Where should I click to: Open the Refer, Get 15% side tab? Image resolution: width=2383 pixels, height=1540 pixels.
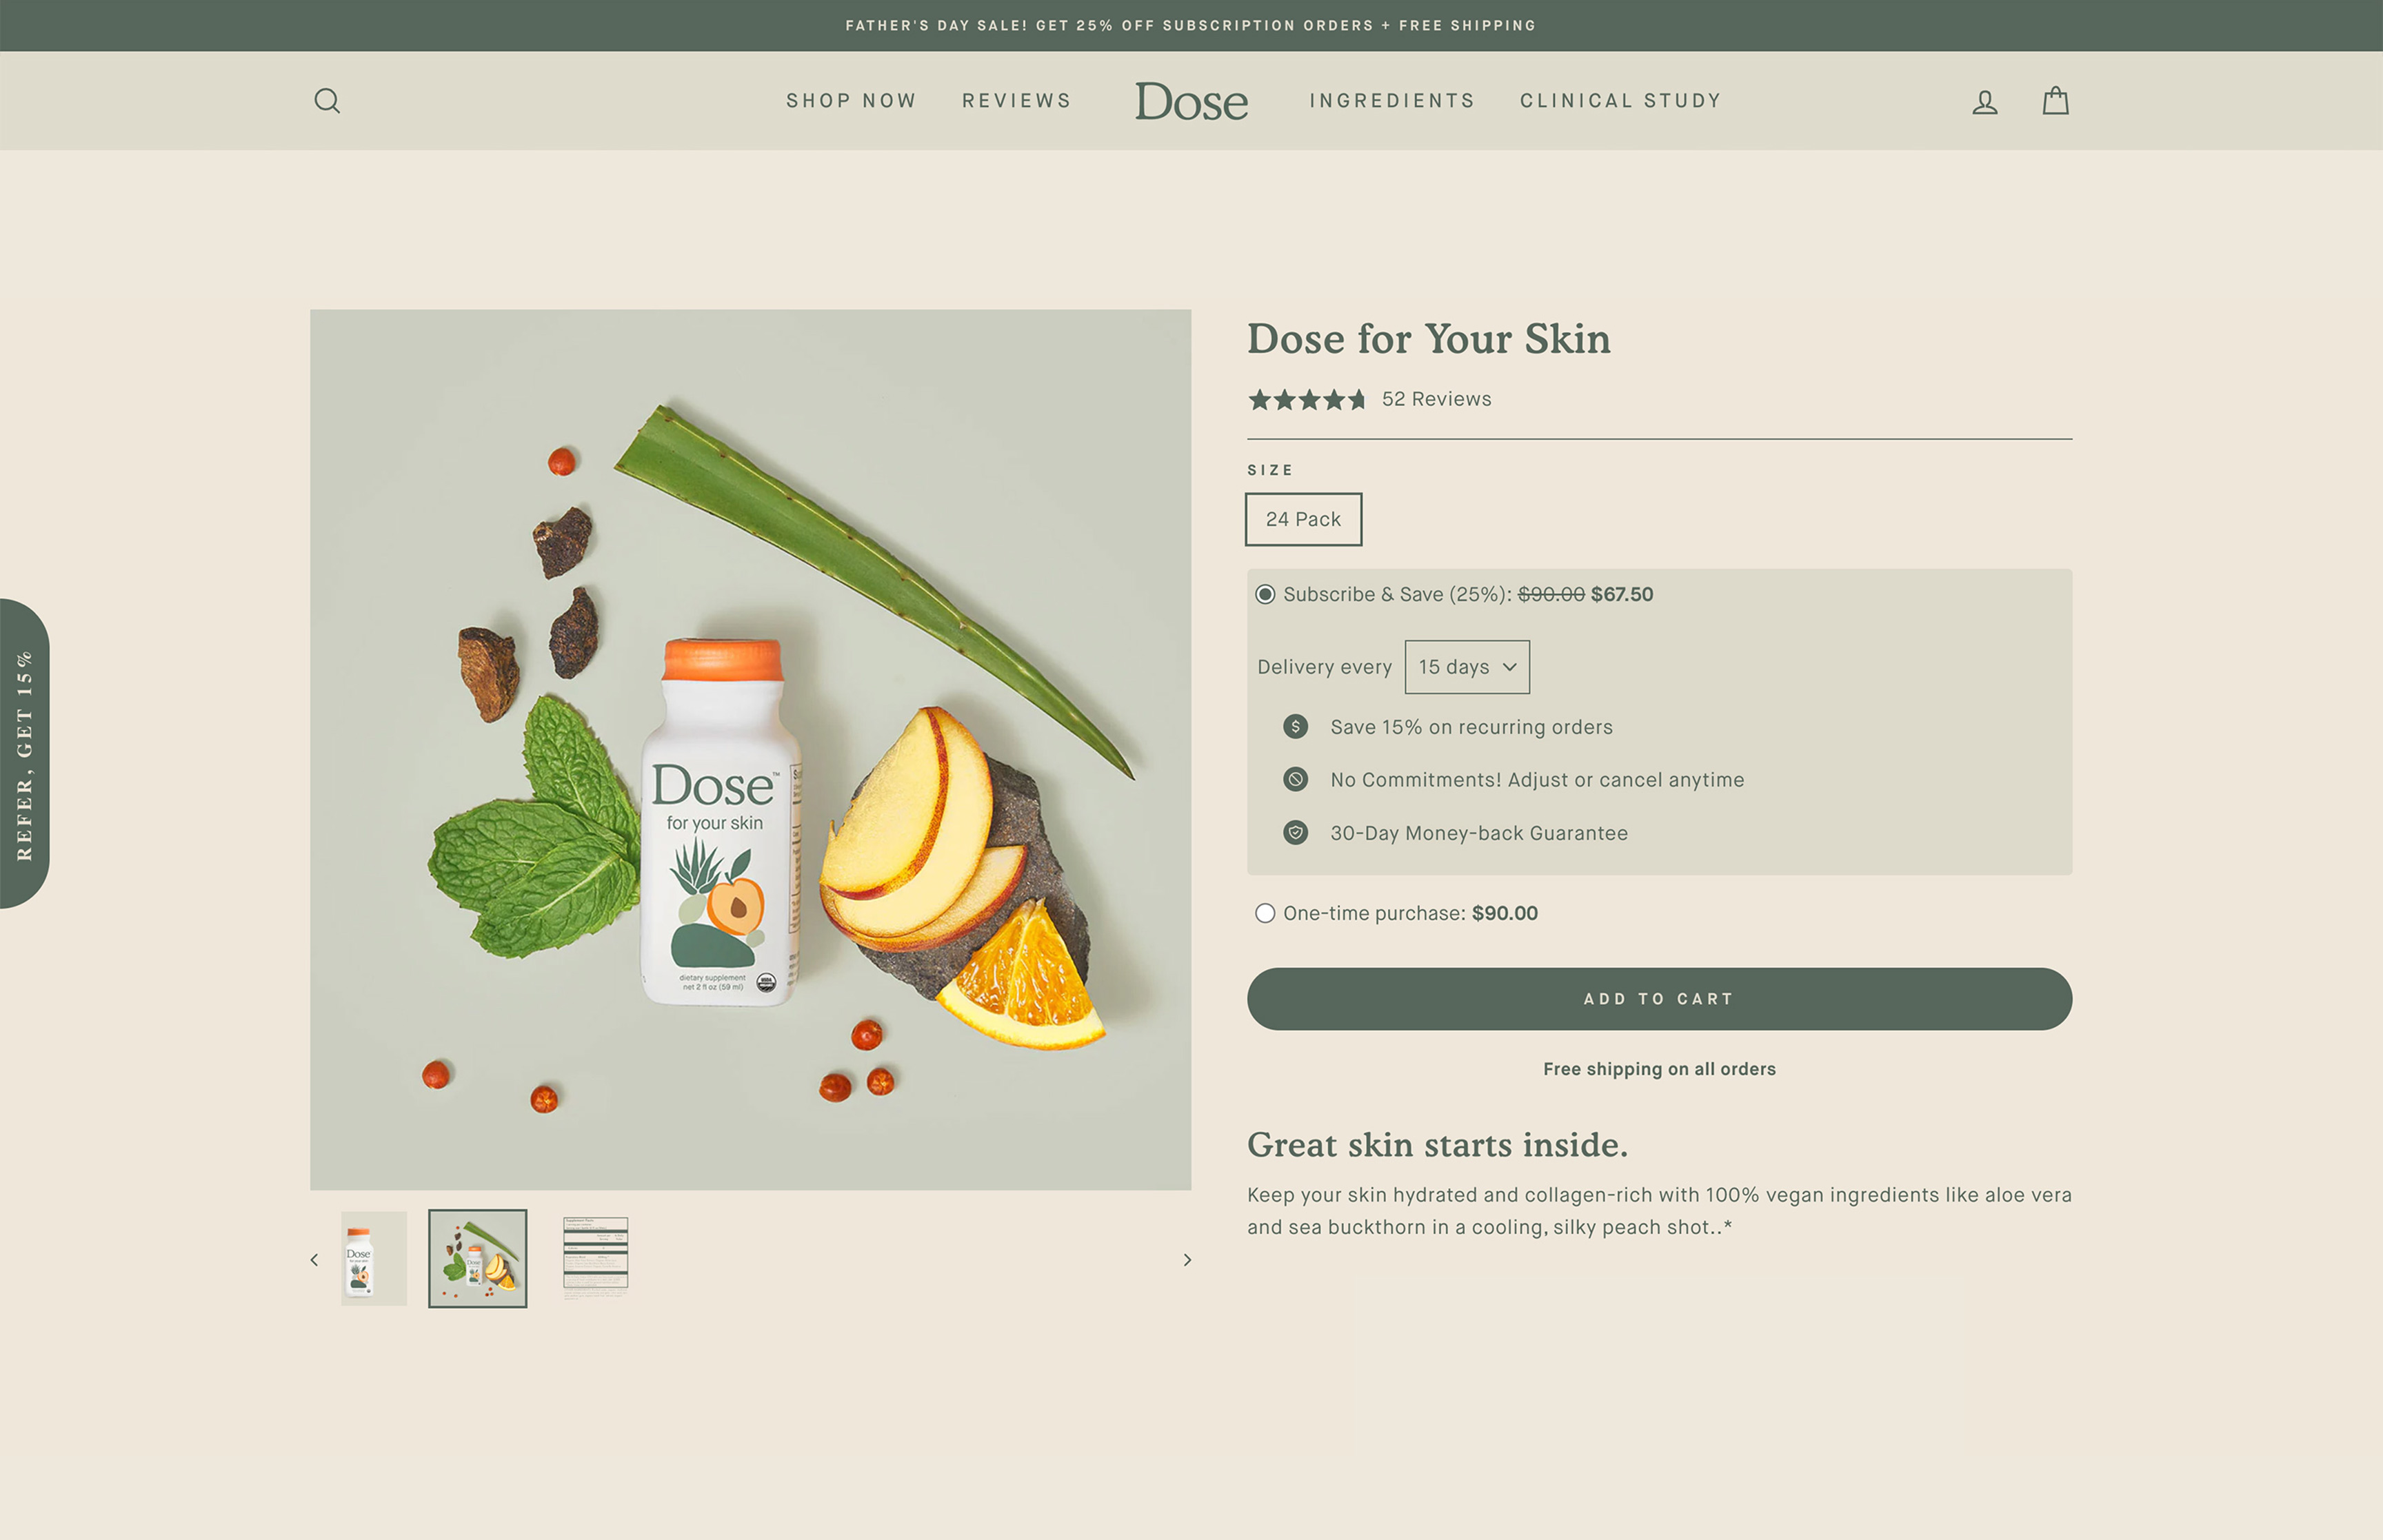[25, 754]
